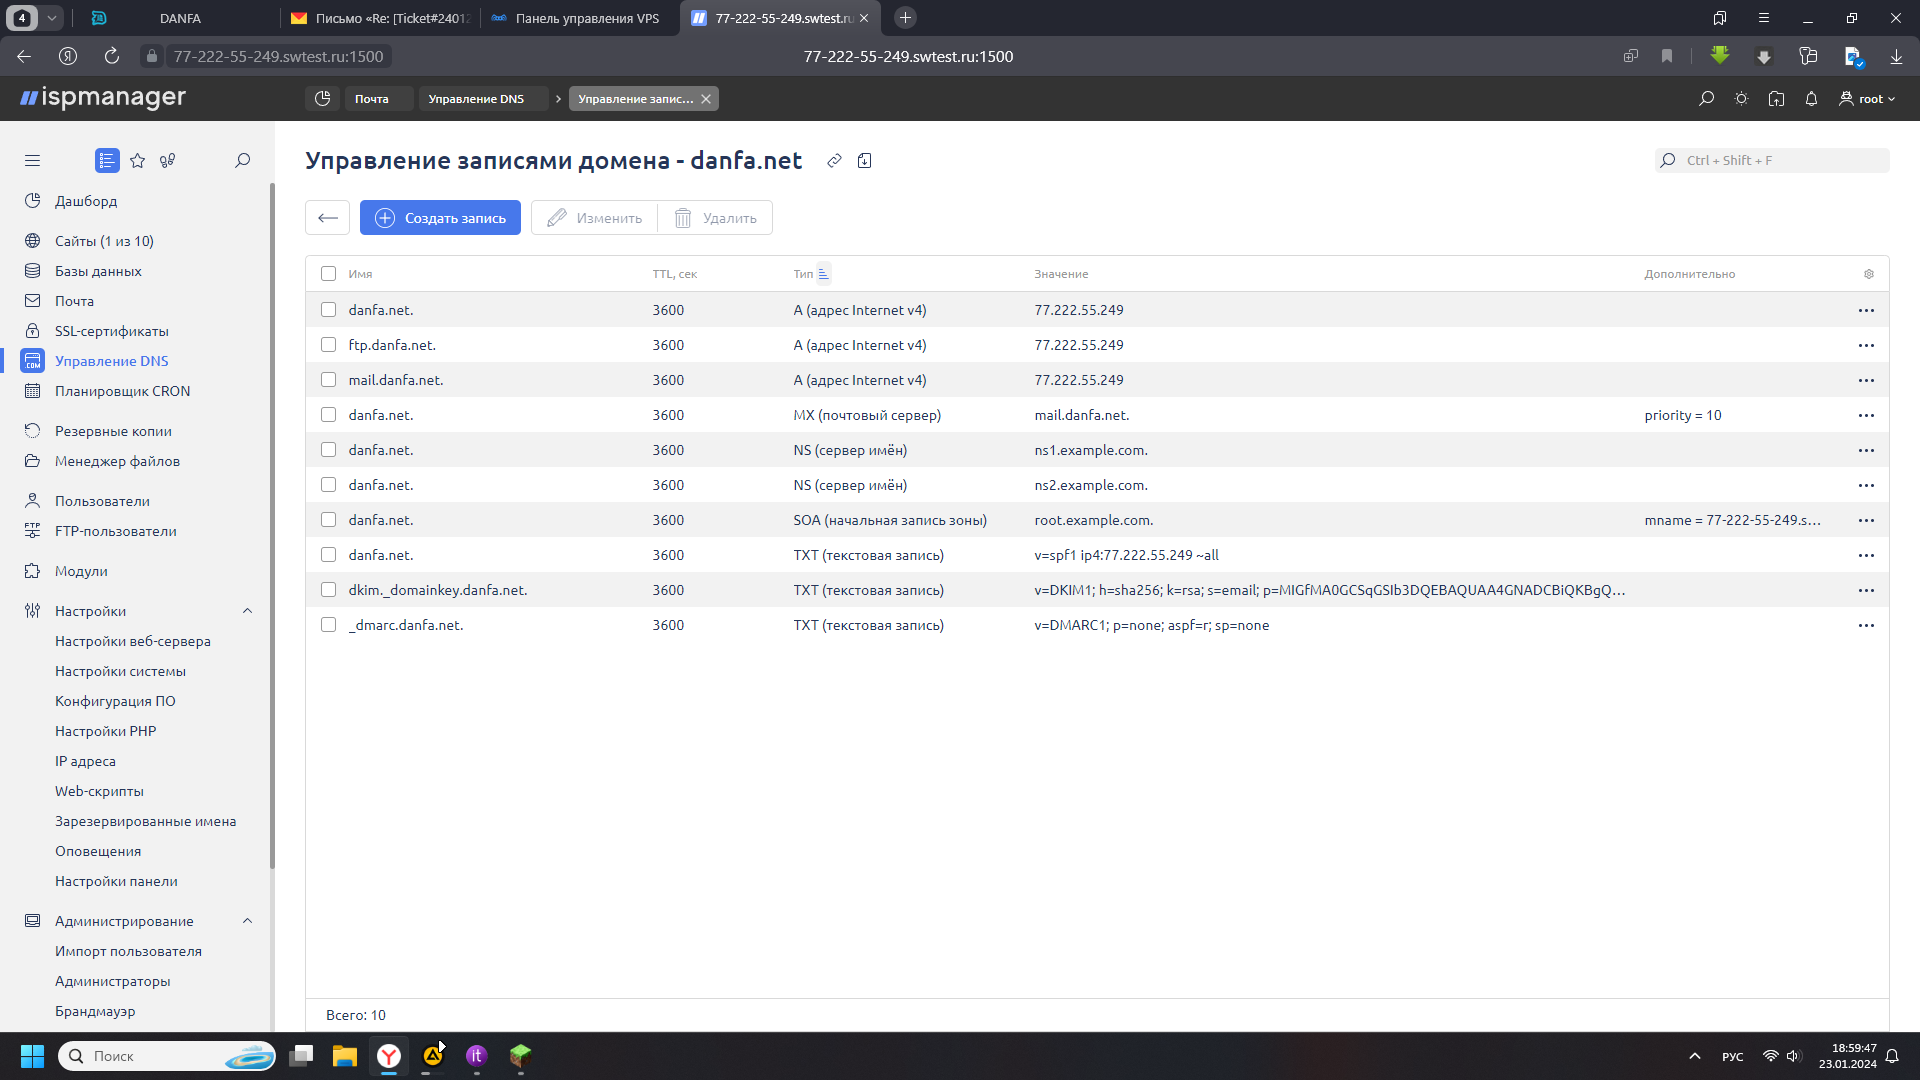Screen dimensions: 1920x1080
Task: Close the Управление записями panel tab
Action: [706, 99]
